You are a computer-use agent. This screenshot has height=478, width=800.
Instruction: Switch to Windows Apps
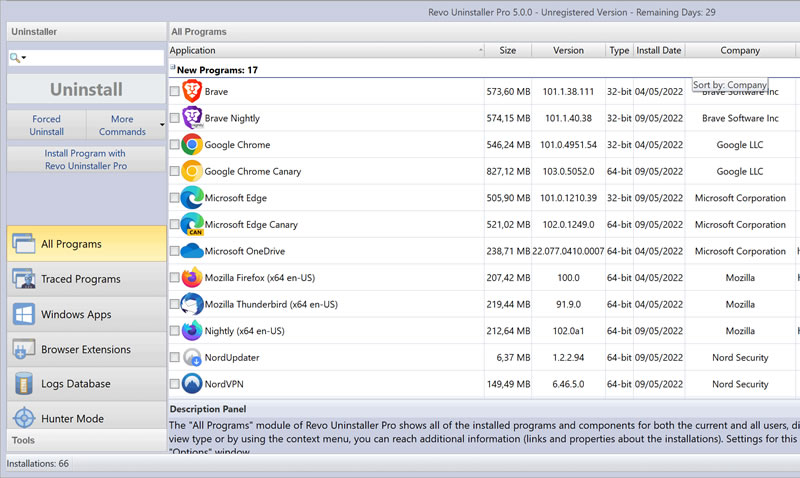[x=86, y=314]
